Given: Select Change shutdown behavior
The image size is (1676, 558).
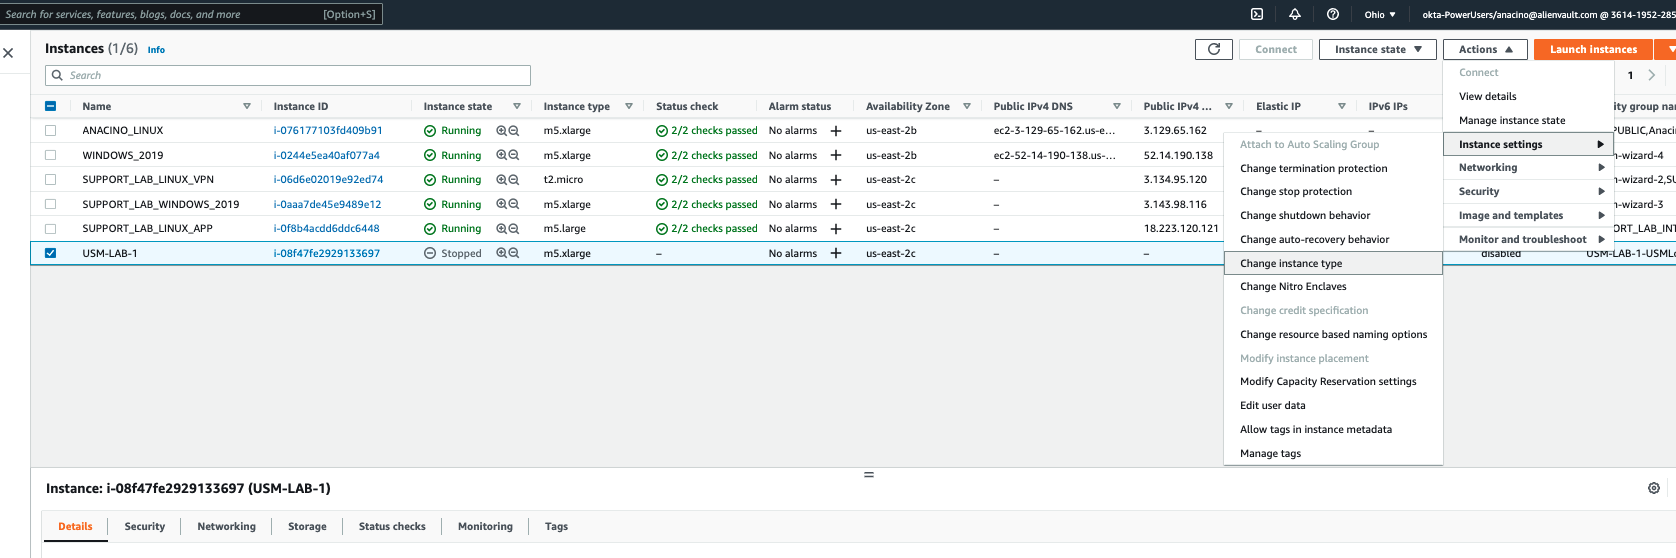Looking at the screenshot, I should (x=1333, y=215).
